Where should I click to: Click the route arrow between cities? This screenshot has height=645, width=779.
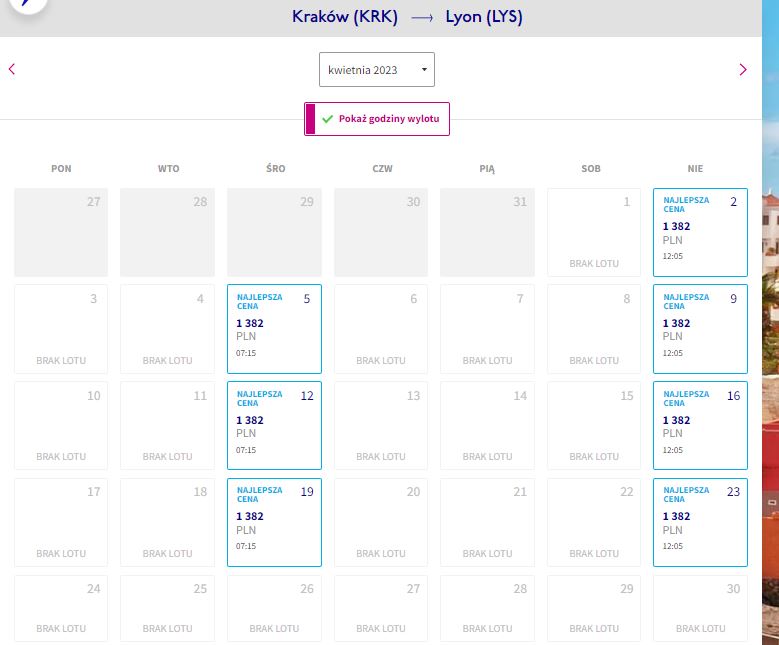(x=422, y=18)
